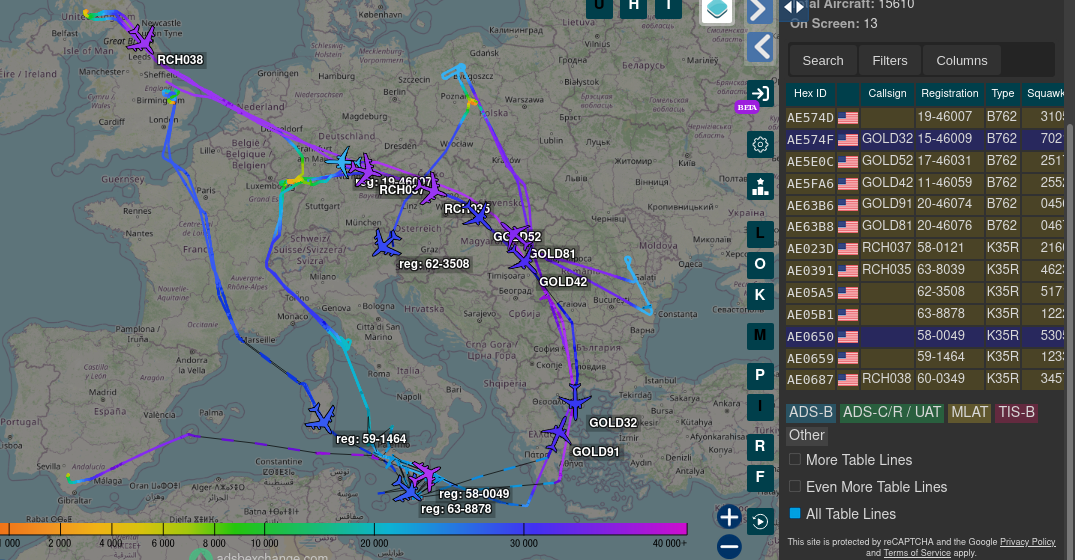
Task: Open the Columns tab
Action: tap(962, 60)
